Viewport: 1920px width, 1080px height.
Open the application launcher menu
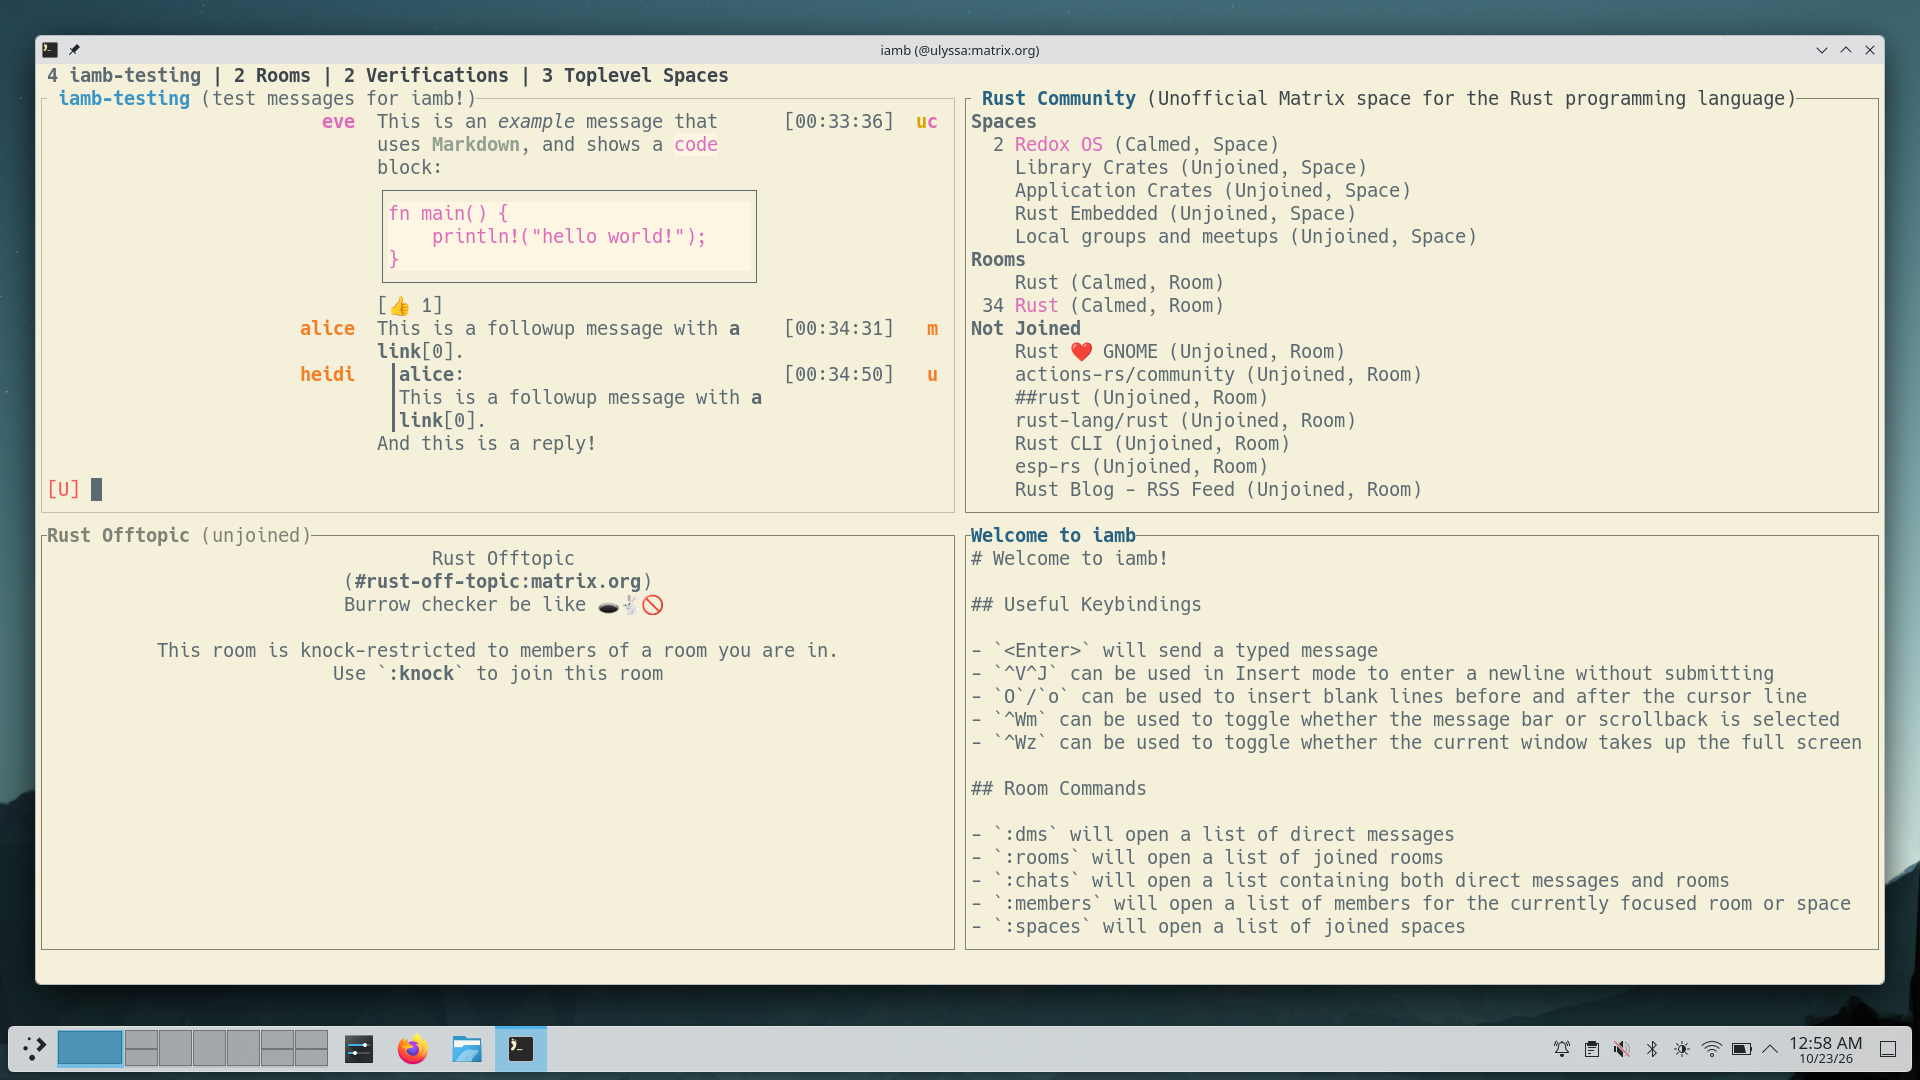(x=34, y=1049)
